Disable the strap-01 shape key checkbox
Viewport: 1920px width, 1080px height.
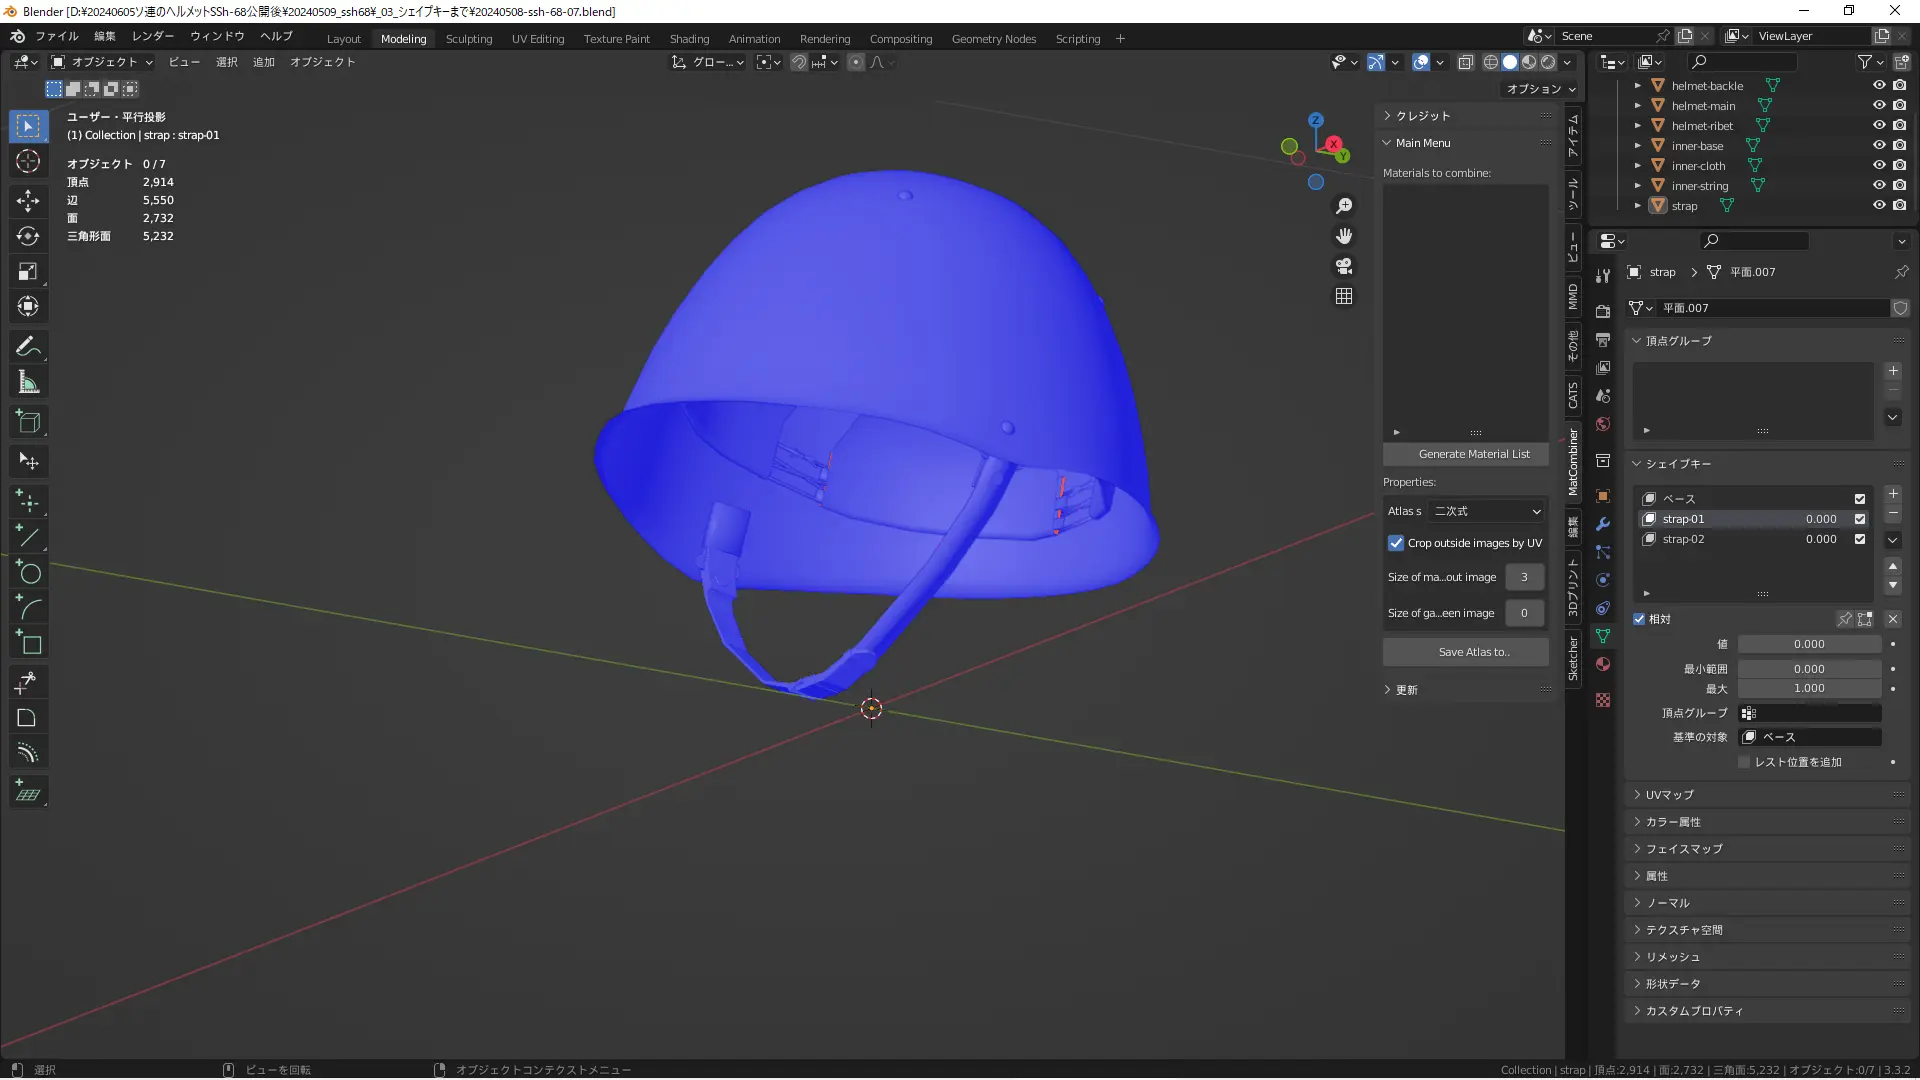[1860, 519]
